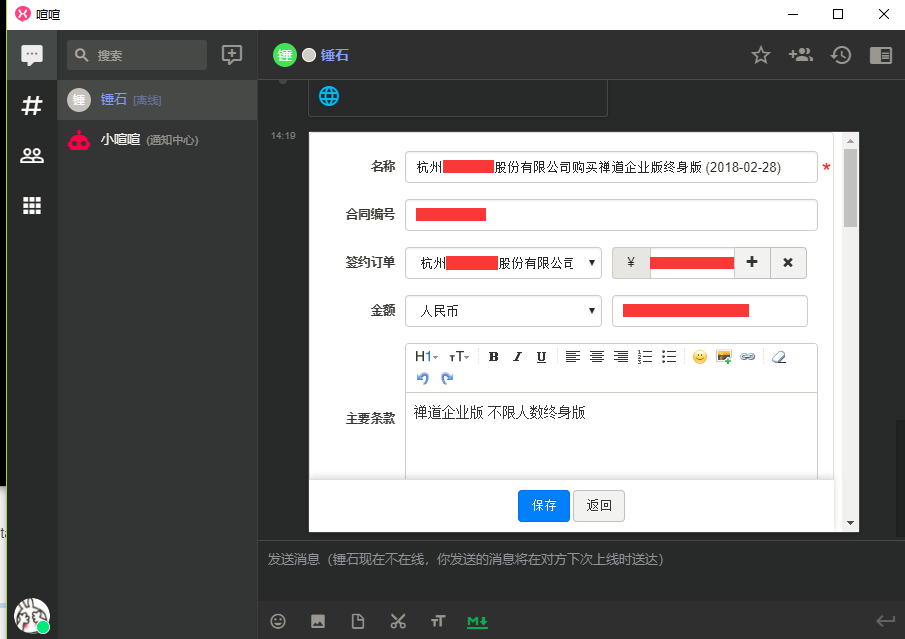Insert a numbered list in the editor
This screenshot has width=905, height=639.
click(645, 357)
